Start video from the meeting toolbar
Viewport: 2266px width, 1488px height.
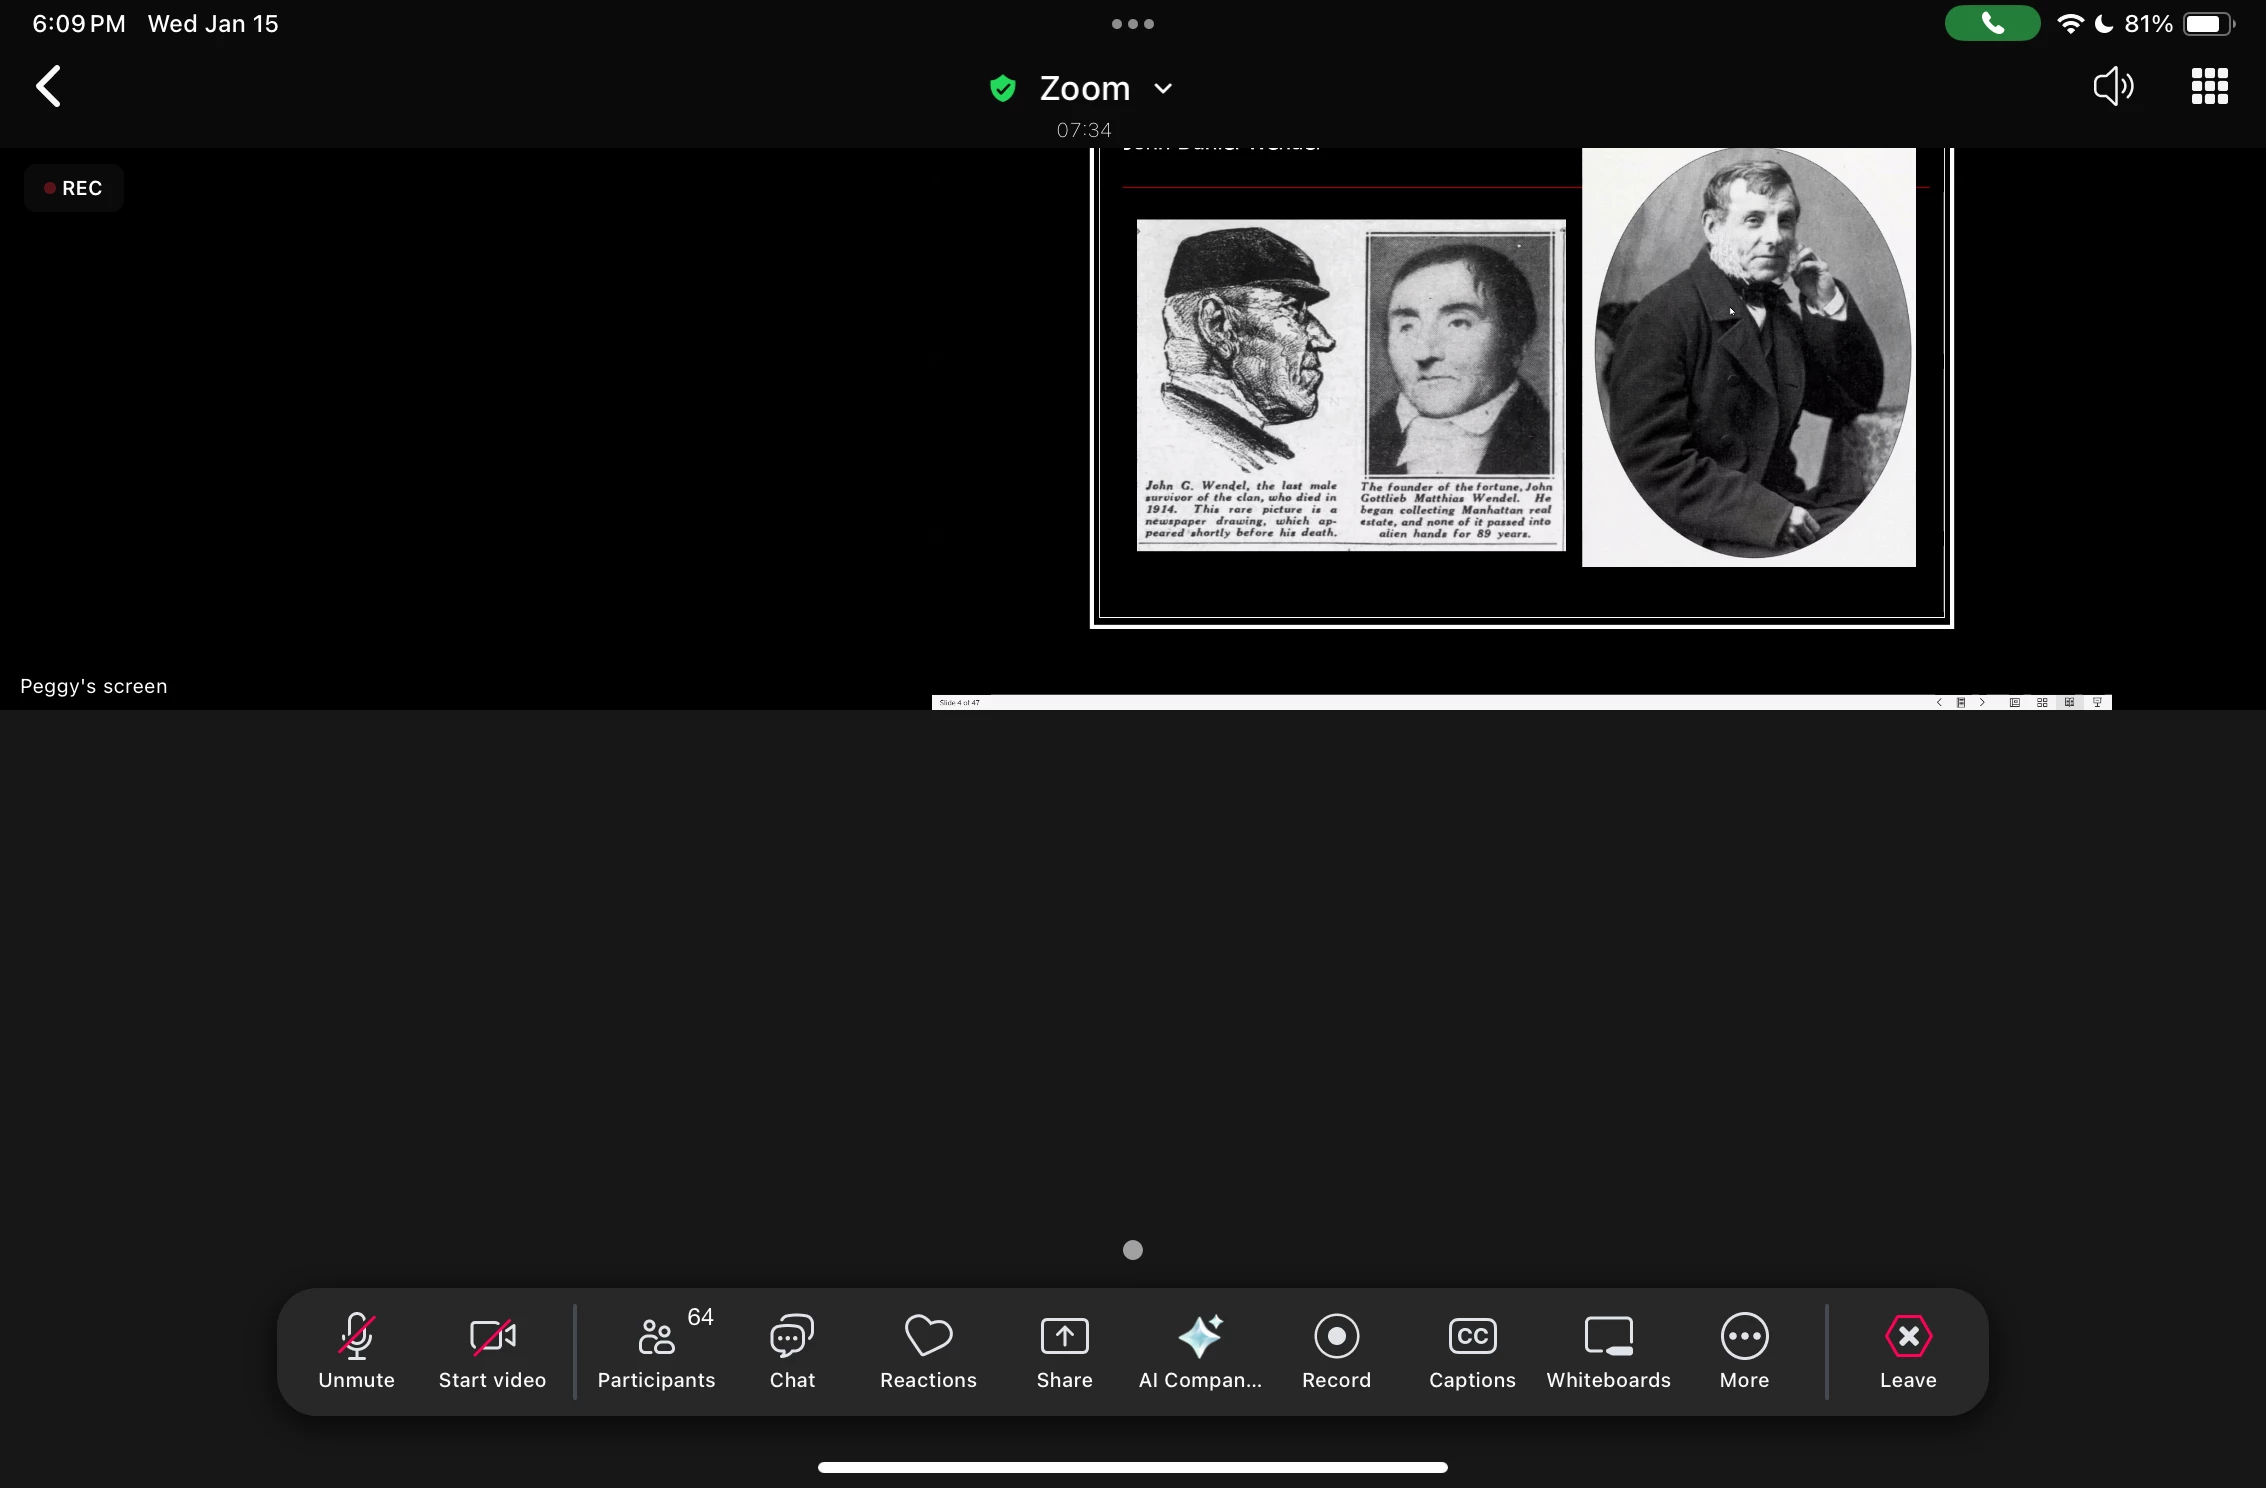[x=492, y=1350]
